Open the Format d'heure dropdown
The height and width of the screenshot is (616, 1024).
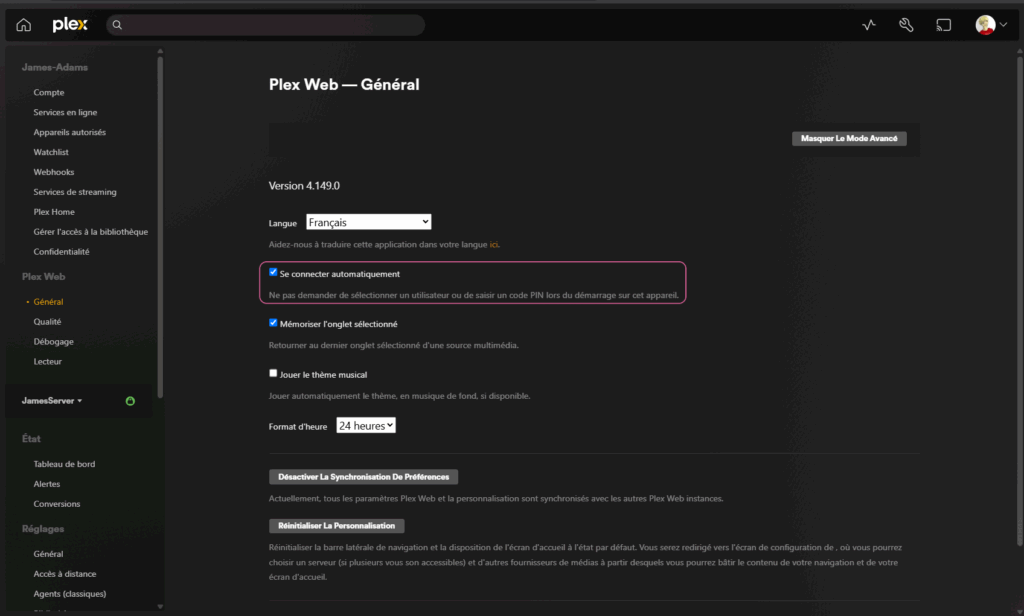(366, 425)
